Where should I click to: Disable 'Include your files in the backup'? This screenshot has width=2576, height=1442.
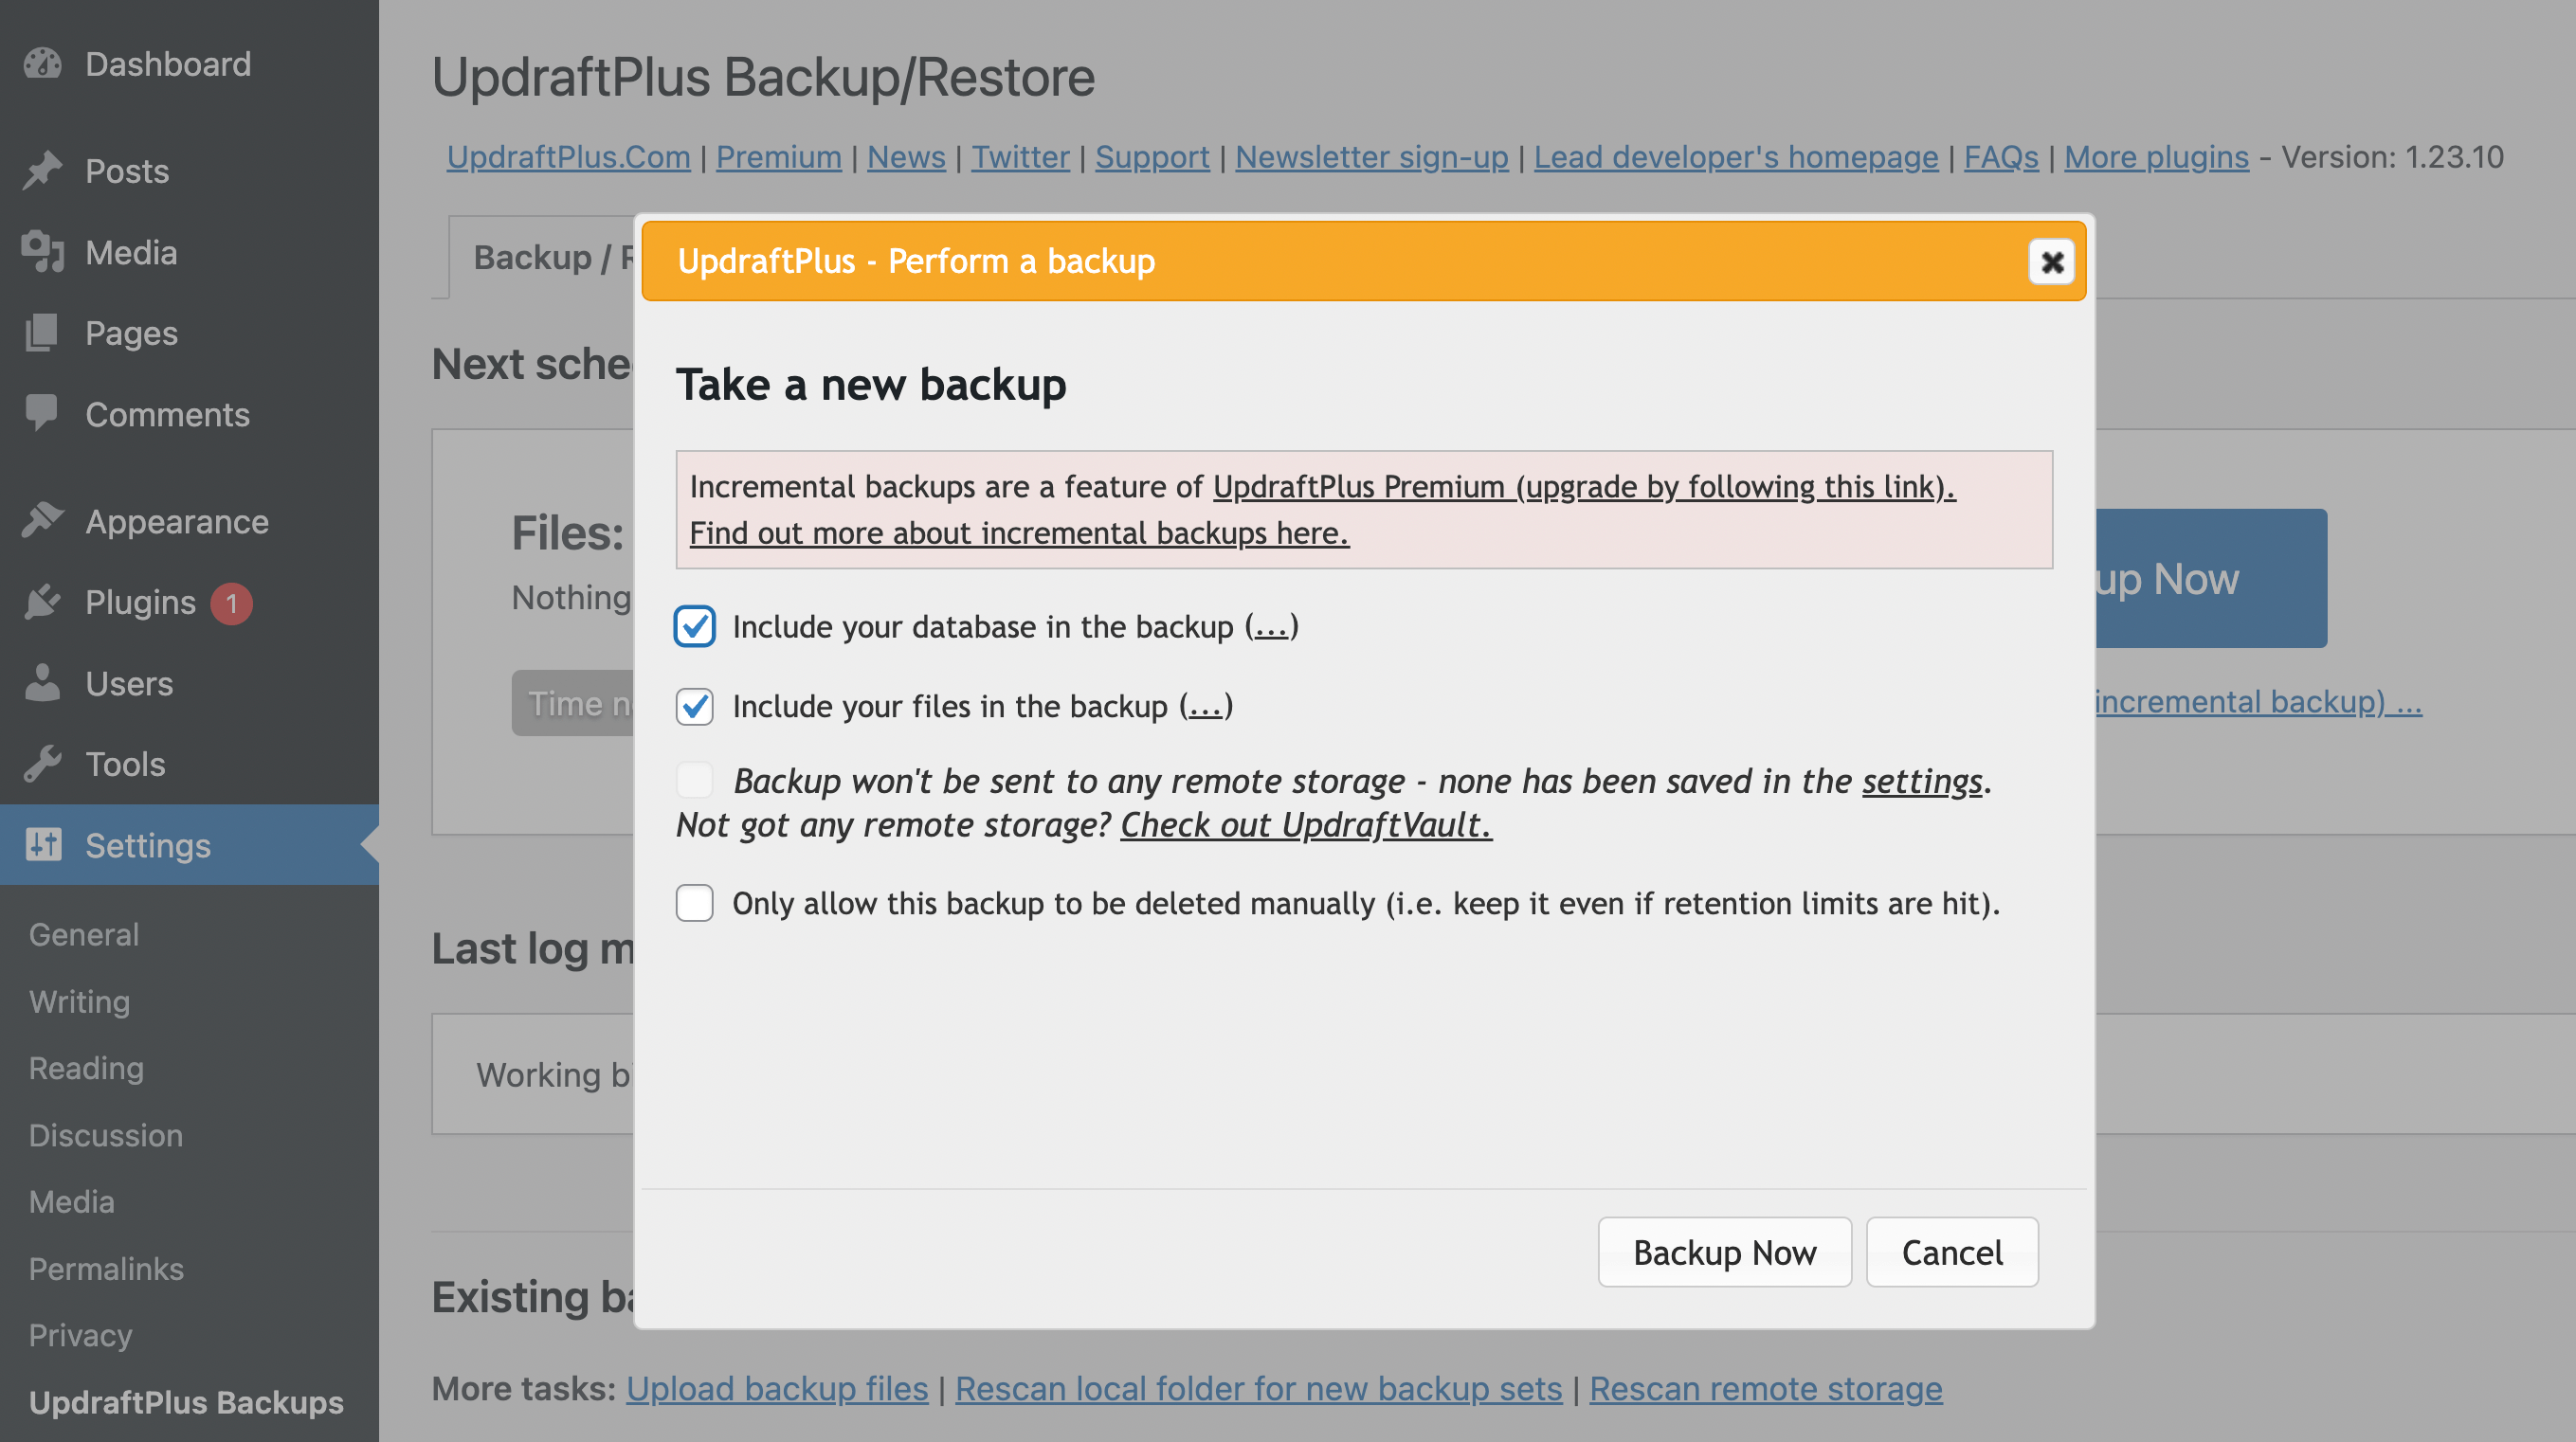coord(694,706)
